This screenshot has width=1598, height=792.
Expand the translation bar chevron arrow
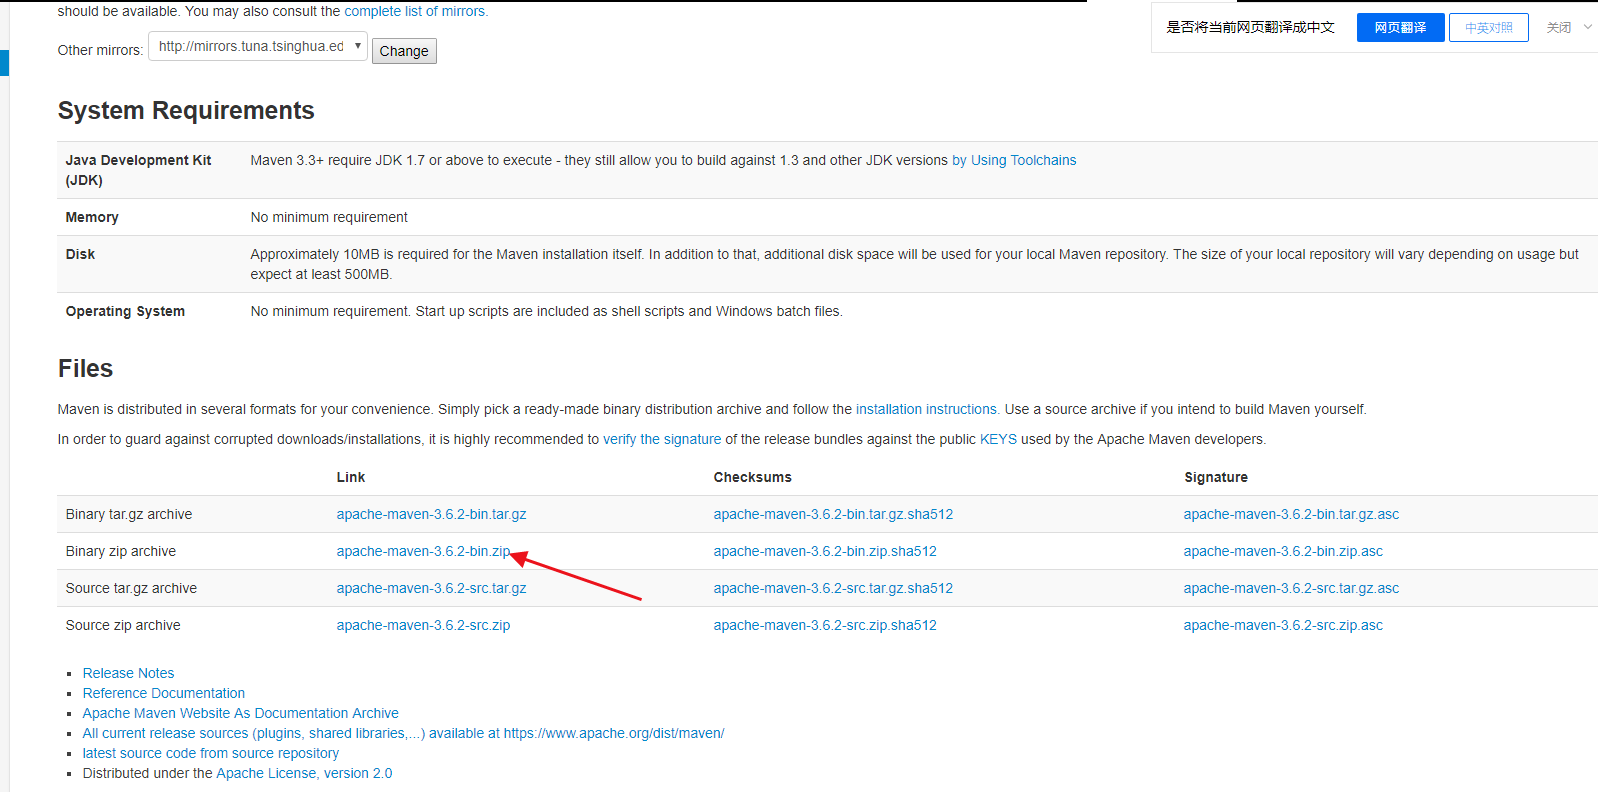click(x=1587, y=27)
